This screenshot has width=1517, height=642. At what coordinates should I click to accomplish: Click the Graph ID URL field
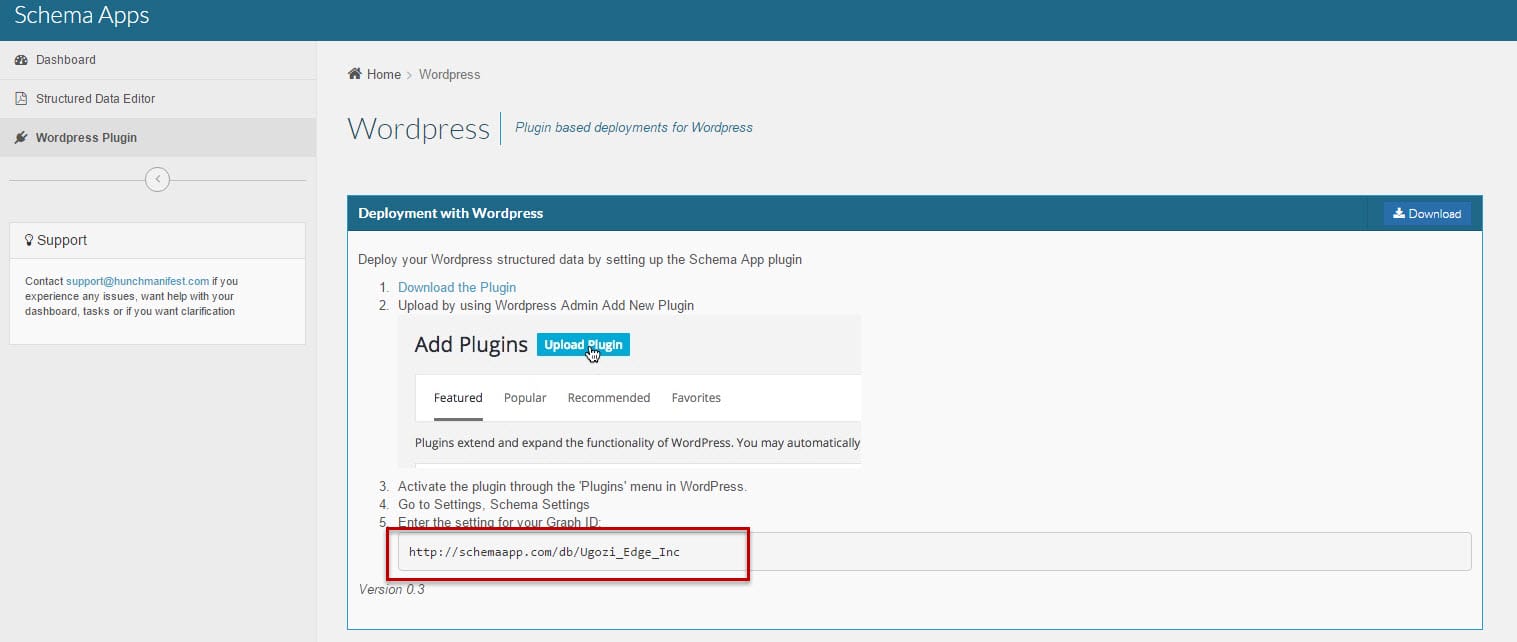coord(934,552)
